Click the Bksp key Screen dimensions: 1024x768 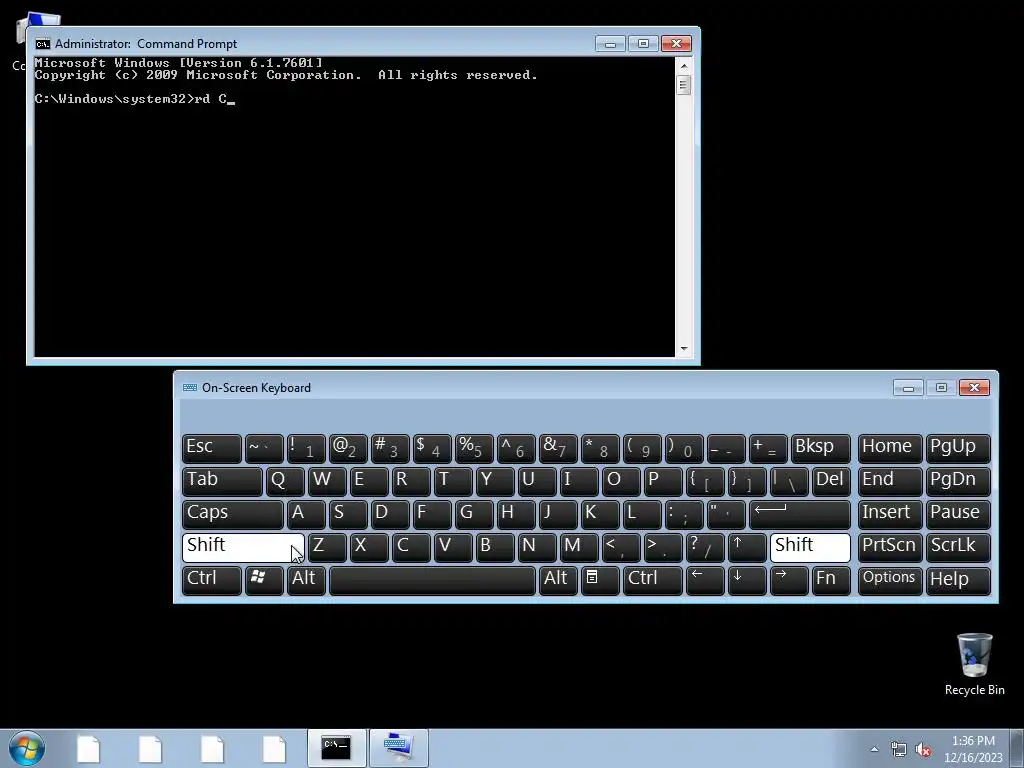click(x=820, y=448)
